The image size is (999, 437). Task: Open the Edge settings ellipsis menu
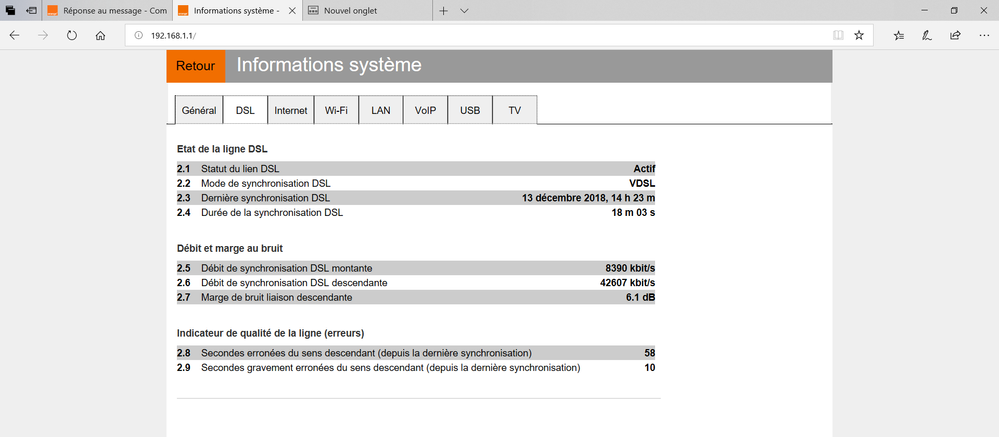click(983, 35)
